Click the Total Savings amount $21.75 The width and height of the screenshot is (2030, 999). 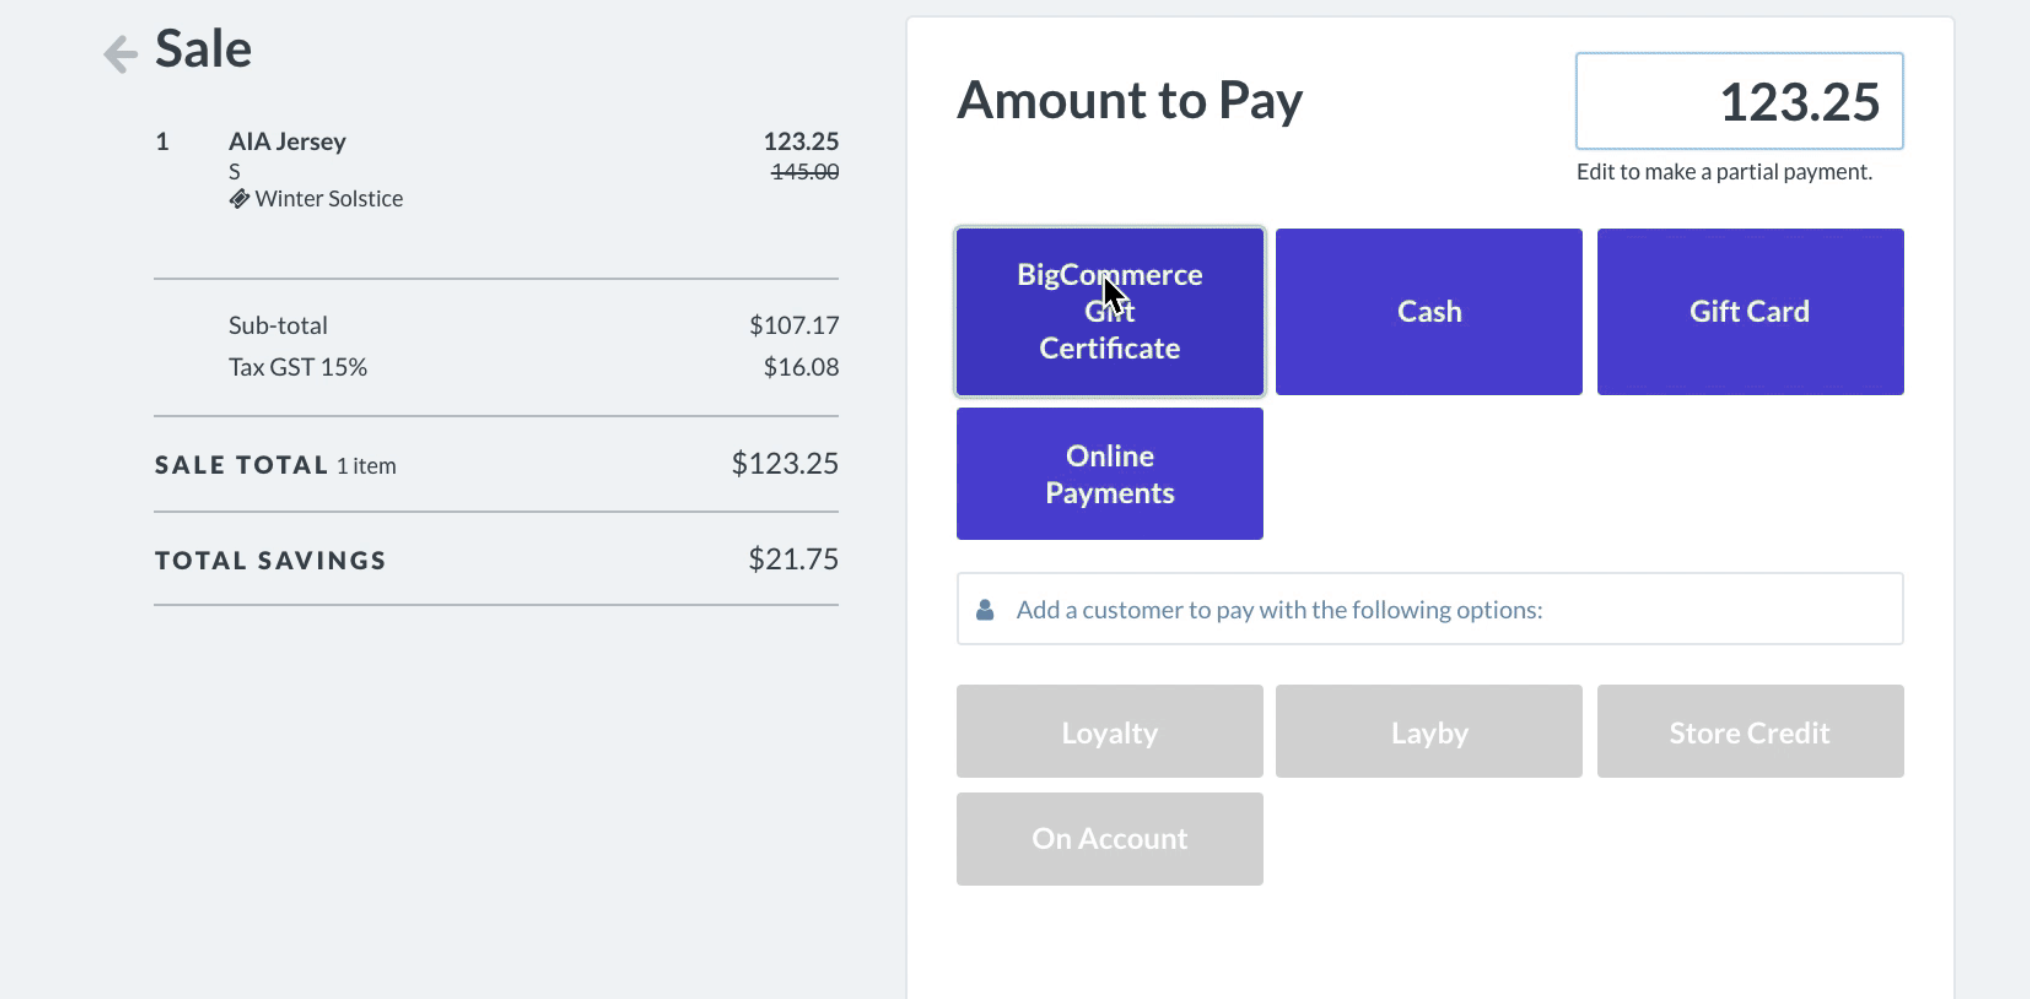click(x=793, y=559)
